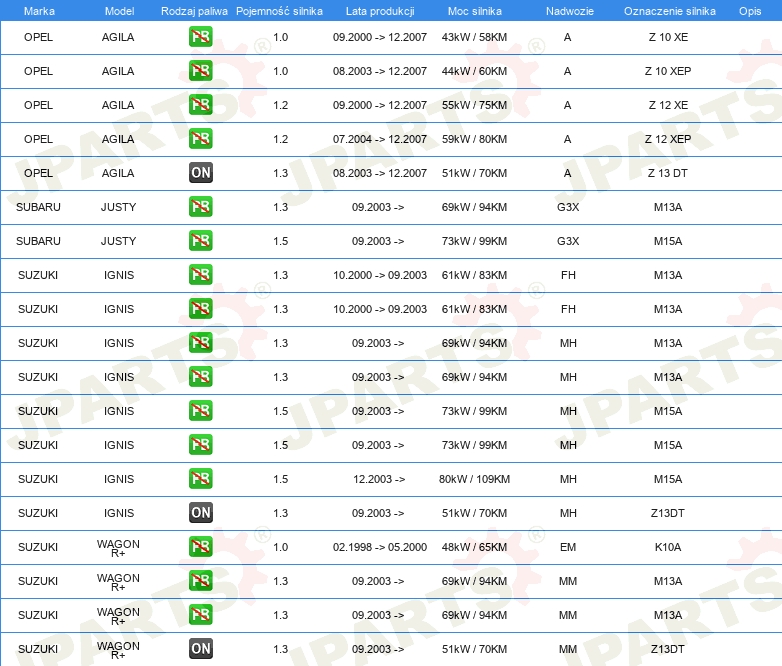Click ON diesel icon in Wagon R+ Z13DT row
Image resolution: width=782 pixels, height=666 pixels.
tap(200, 649)
